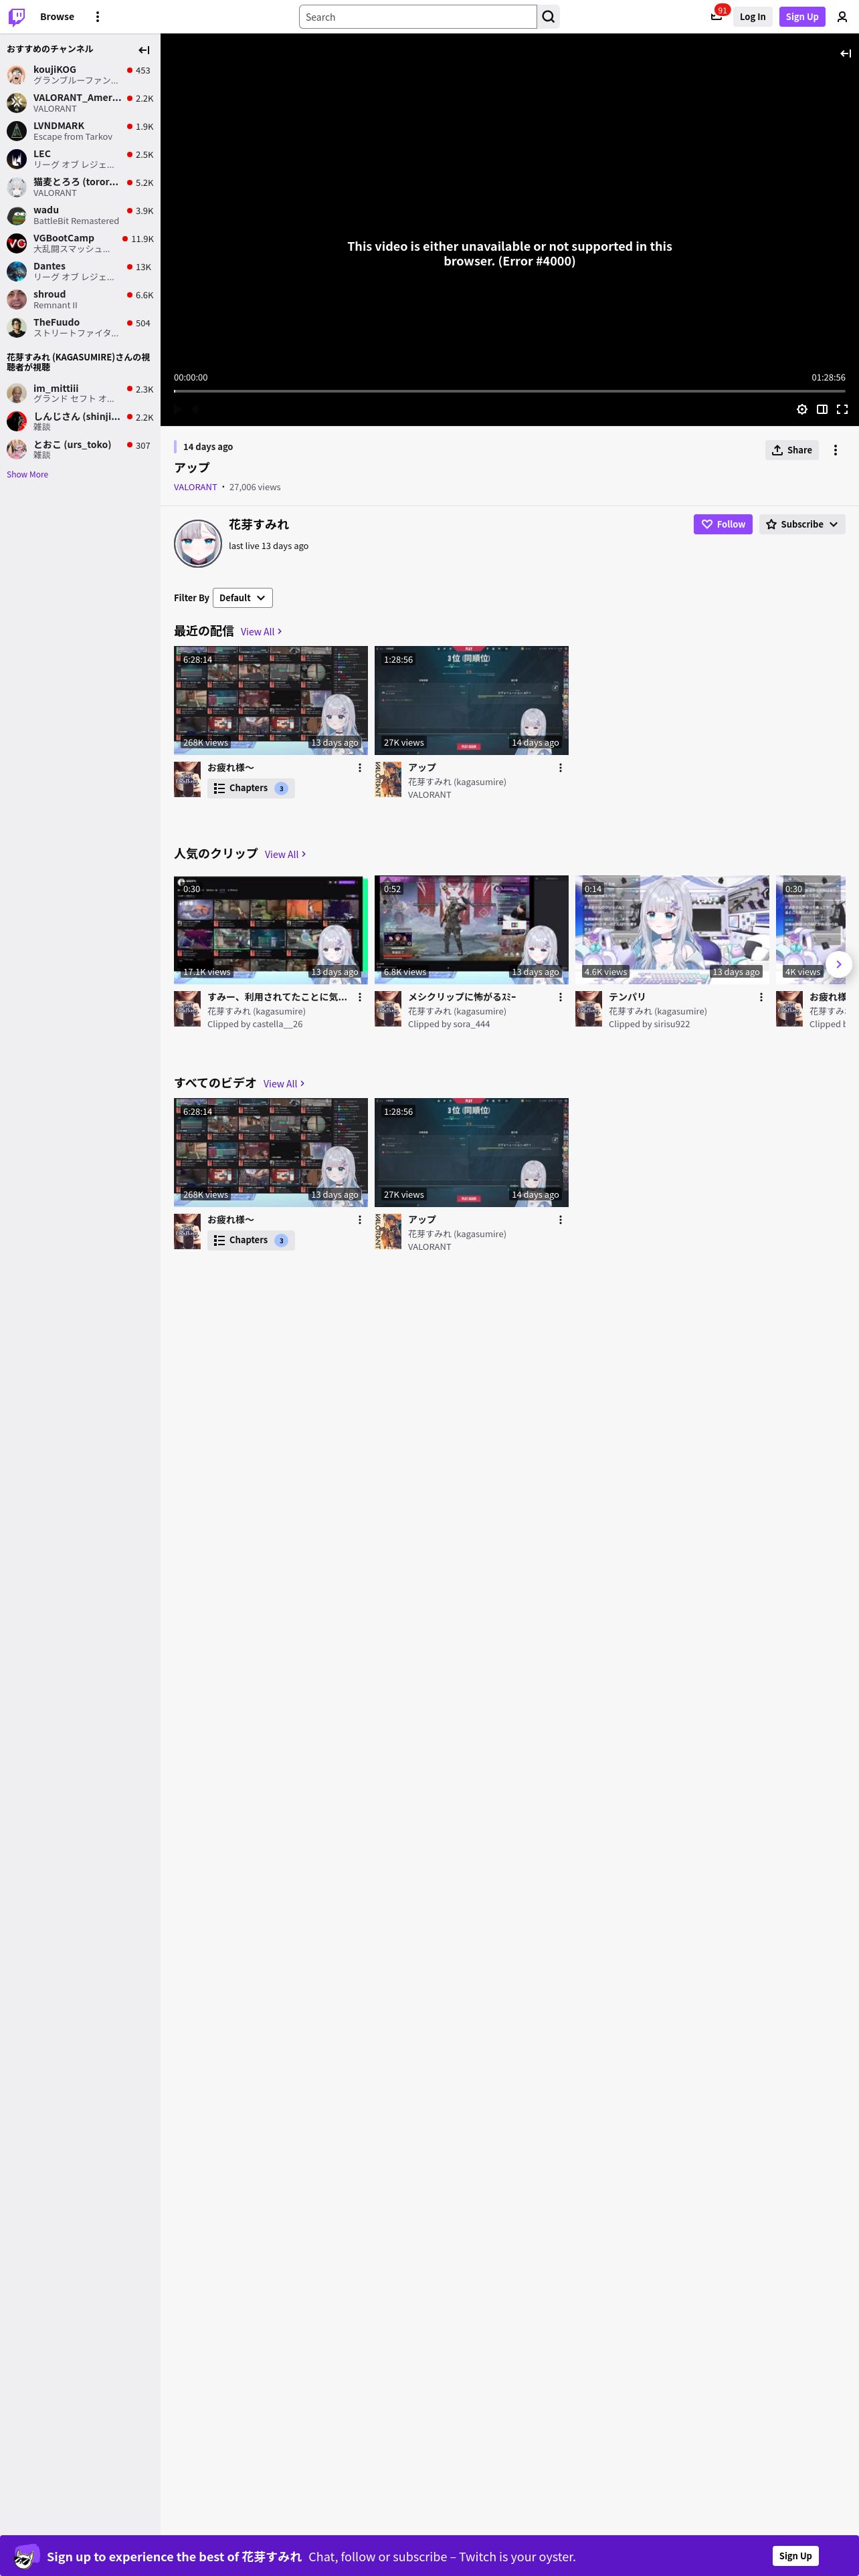Expand the Subscribe dropdown button
Screen dimensions: 859x2576
tap(802, 524)
